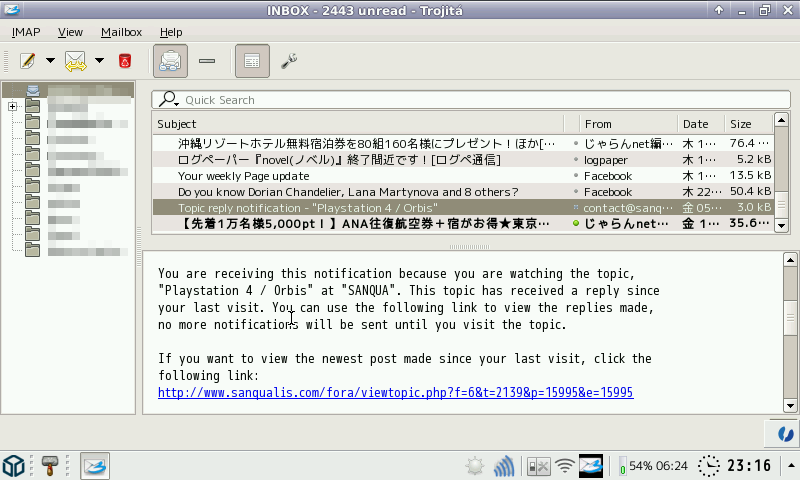Image resolution: width=800 pixels, height=480 pixels.
Task: Click the Wi-Fi icon in system tray
Action: [566, 466]
